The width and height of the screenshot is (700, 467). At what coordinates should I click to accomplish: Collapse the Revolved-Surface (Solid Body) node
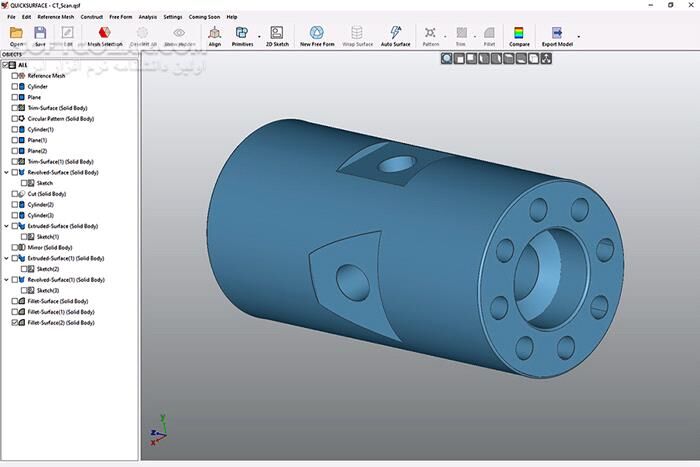coord(6,172)
